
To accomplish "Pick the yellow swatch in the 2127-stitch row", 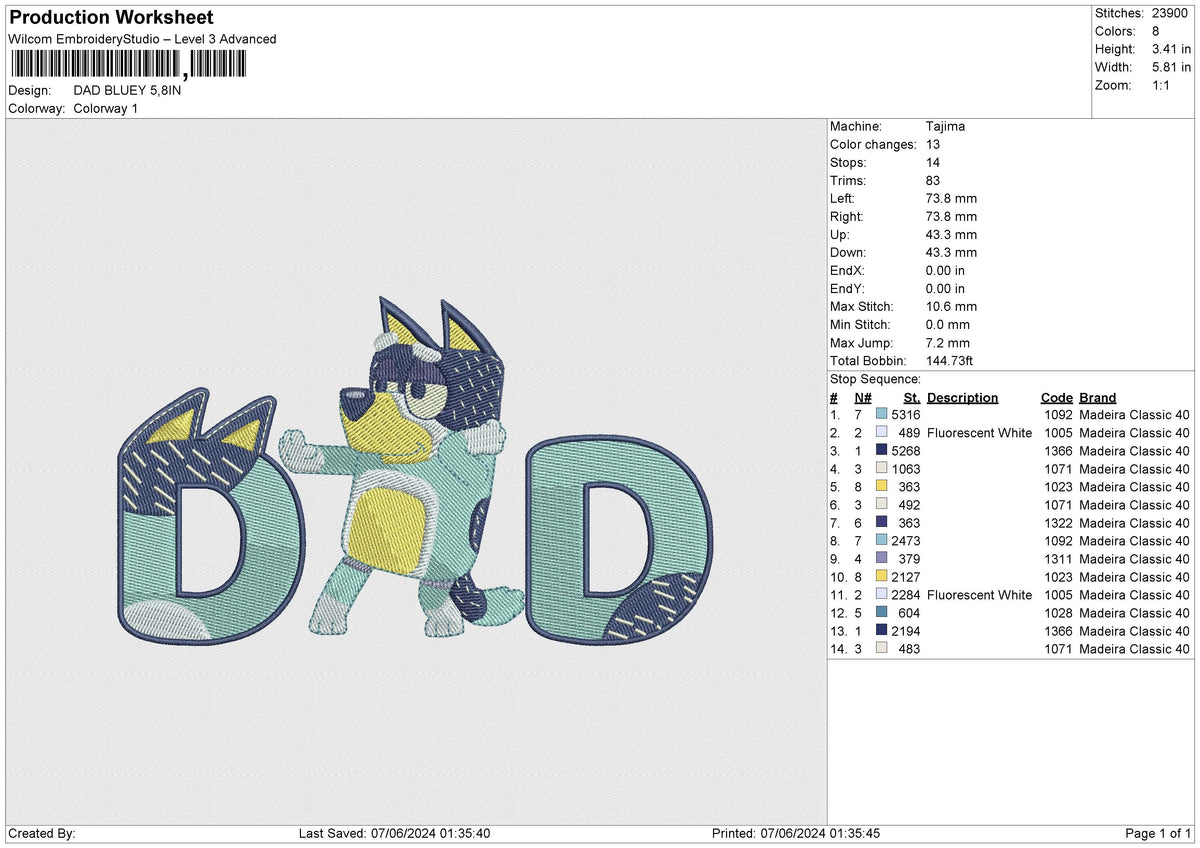I will click(881, 577).
